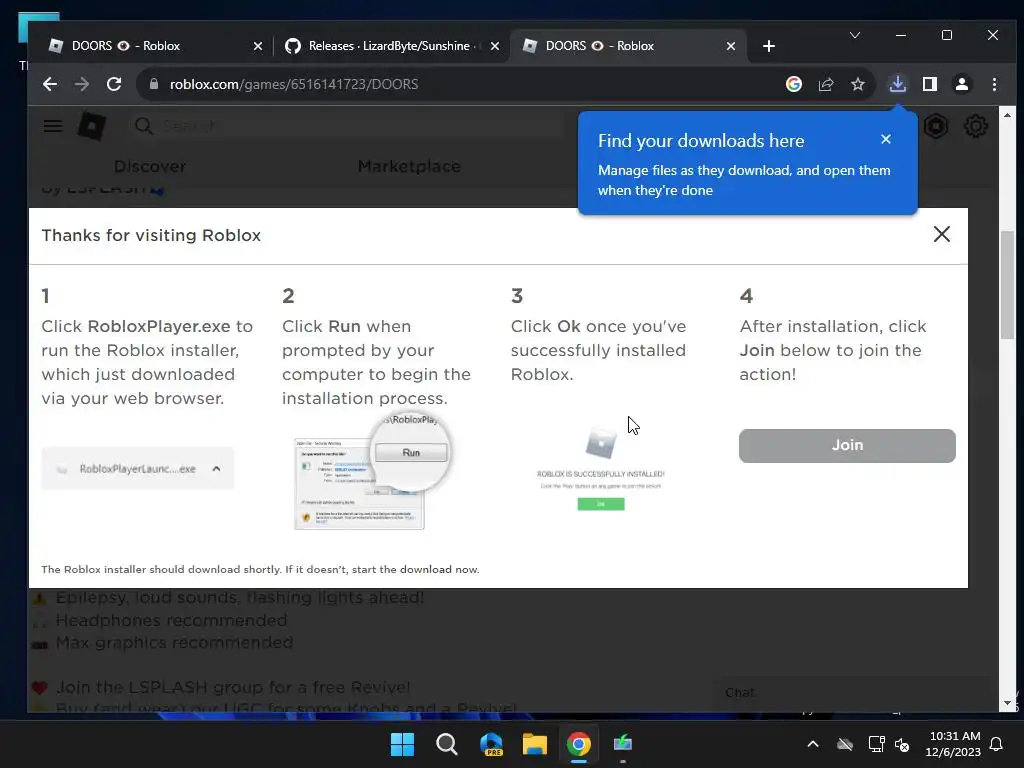
Task: Open the Windows Start menu
Action: click(x=402, y=744)
